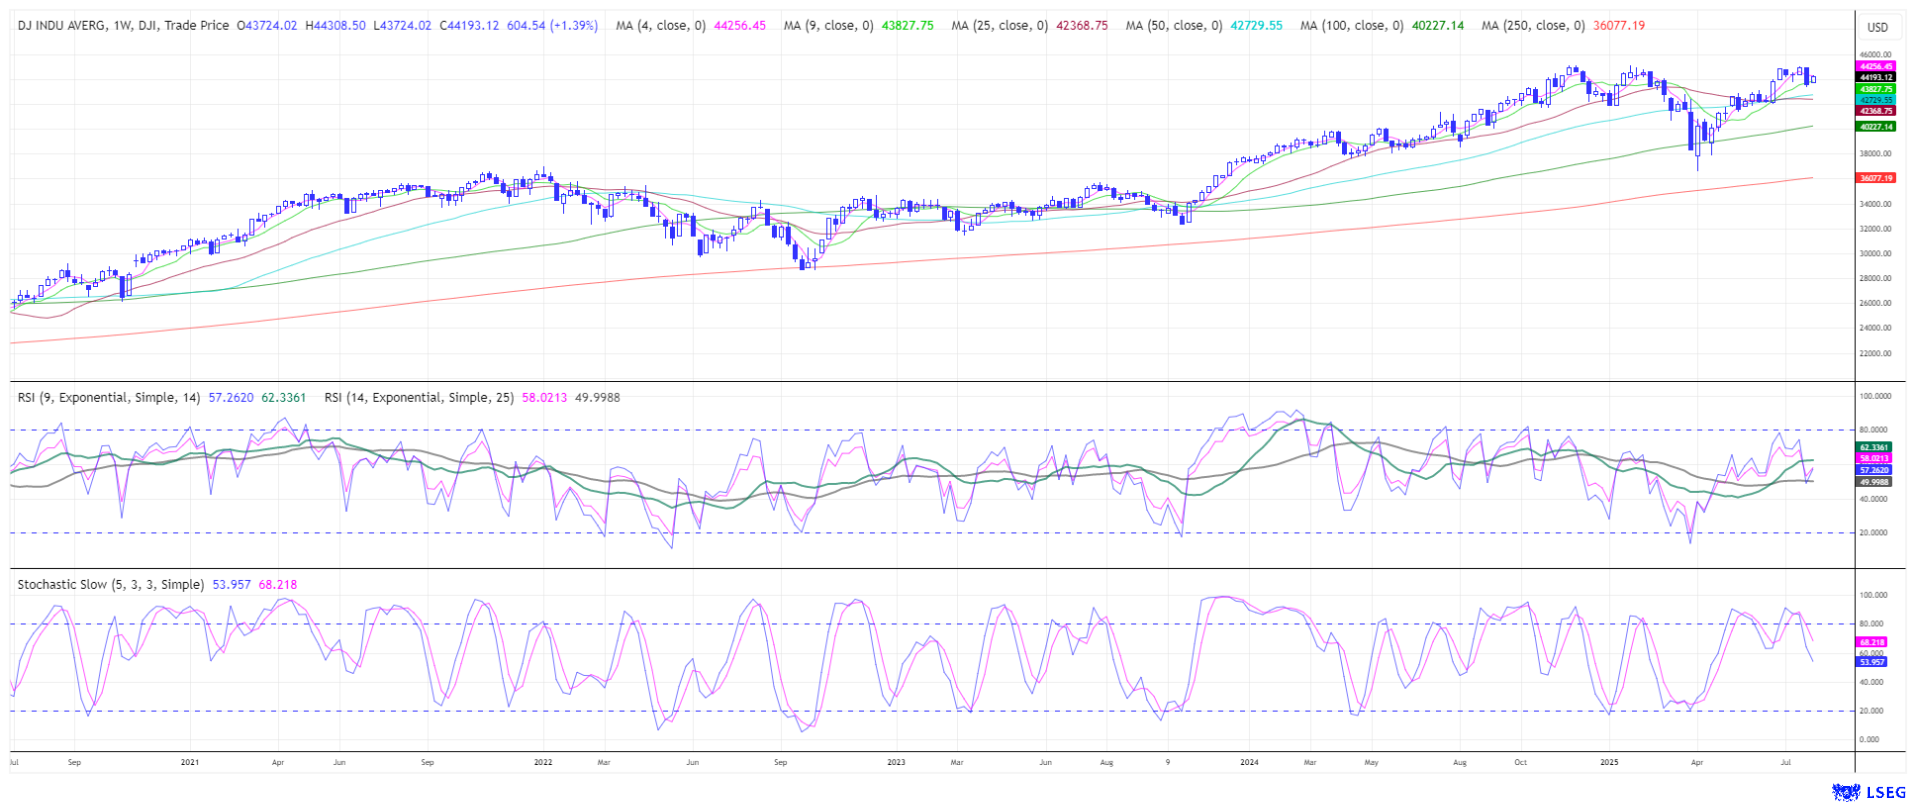This screenshot has height=803, width=1916.
Task: Select the MA (25, close, 0) indicator label
Action: coord(999,25)
